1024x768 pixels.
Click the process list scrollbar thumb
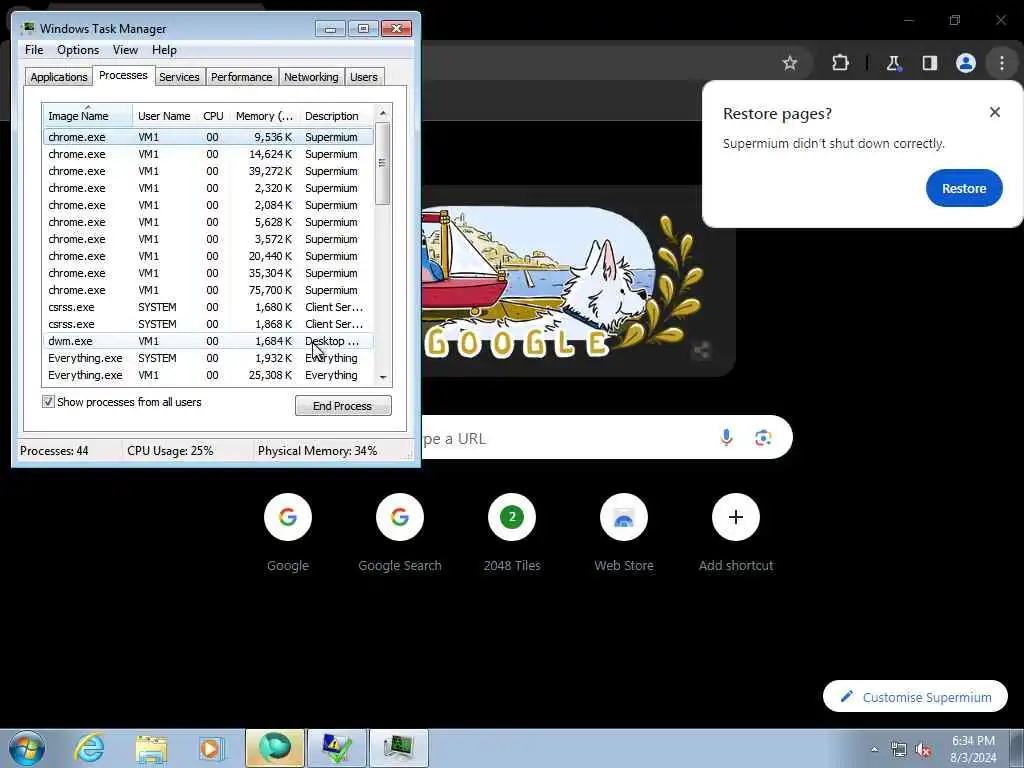coord(383,163)
